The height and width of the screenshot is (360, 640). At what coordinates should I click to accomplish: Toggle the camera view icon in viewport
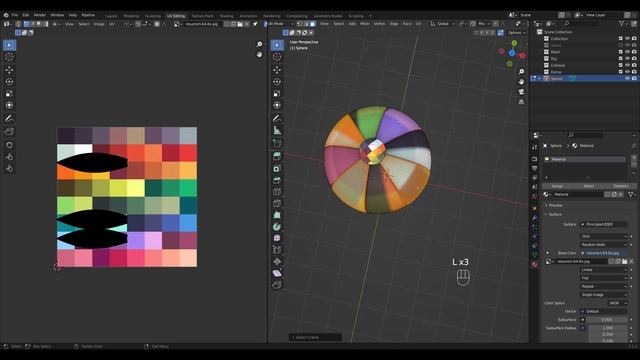coord(521,92)
